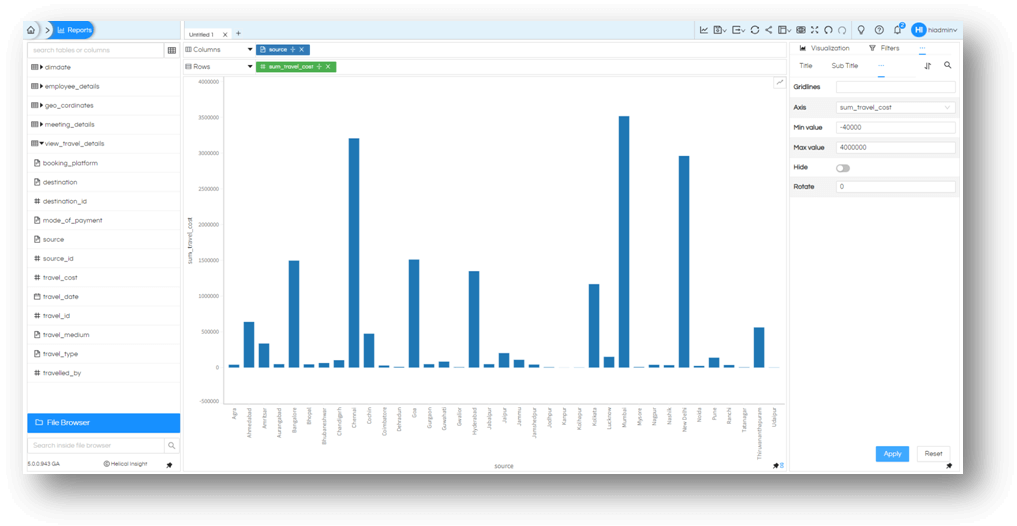Click the home icon in breadcrumb
Viewport: 1017px width, 526px height.
point(30,30)
